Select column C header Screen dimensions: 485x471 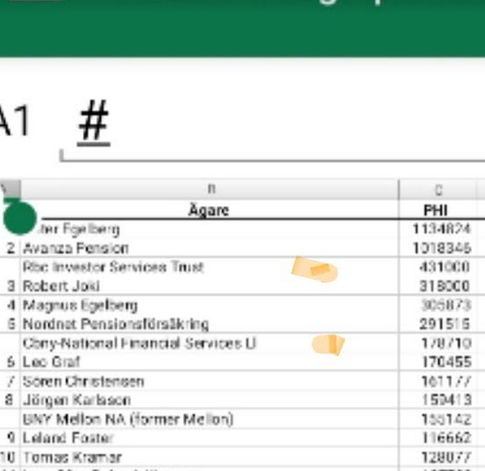(x=438, y=189)
